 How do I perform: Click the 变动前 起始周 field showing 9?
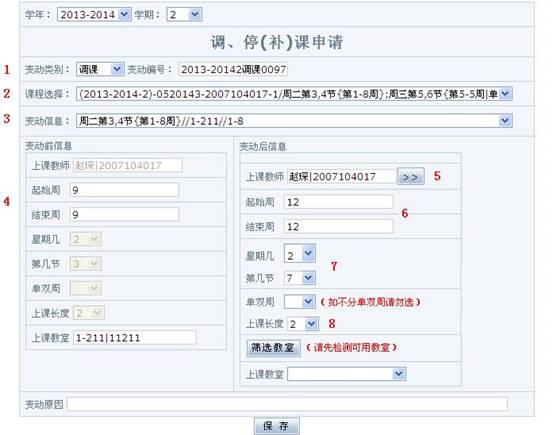click(x=124, y=190)
